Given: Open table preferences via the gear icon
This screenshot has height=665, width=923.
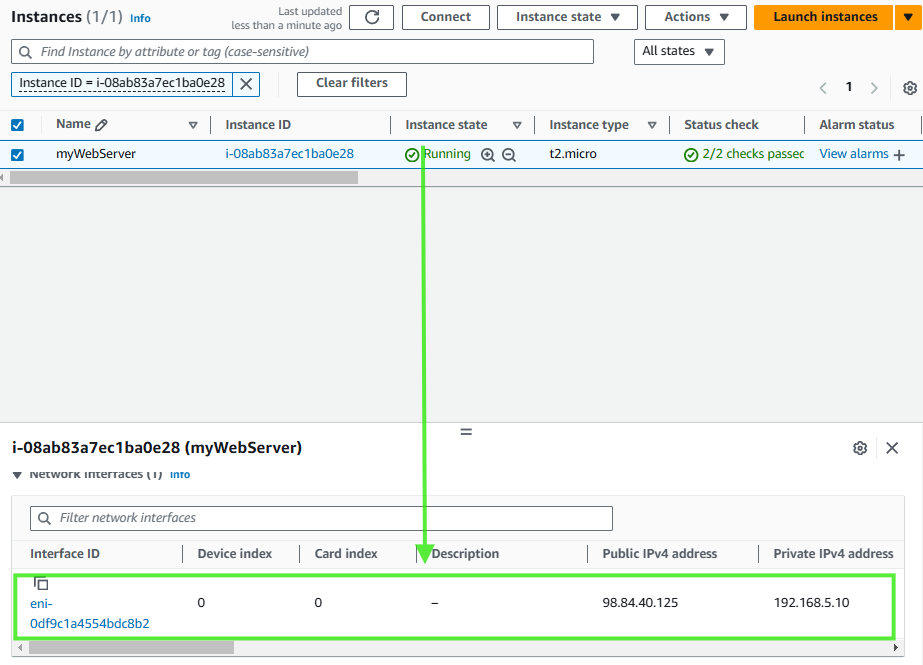Looking at the screenshot, I should 908,88.
